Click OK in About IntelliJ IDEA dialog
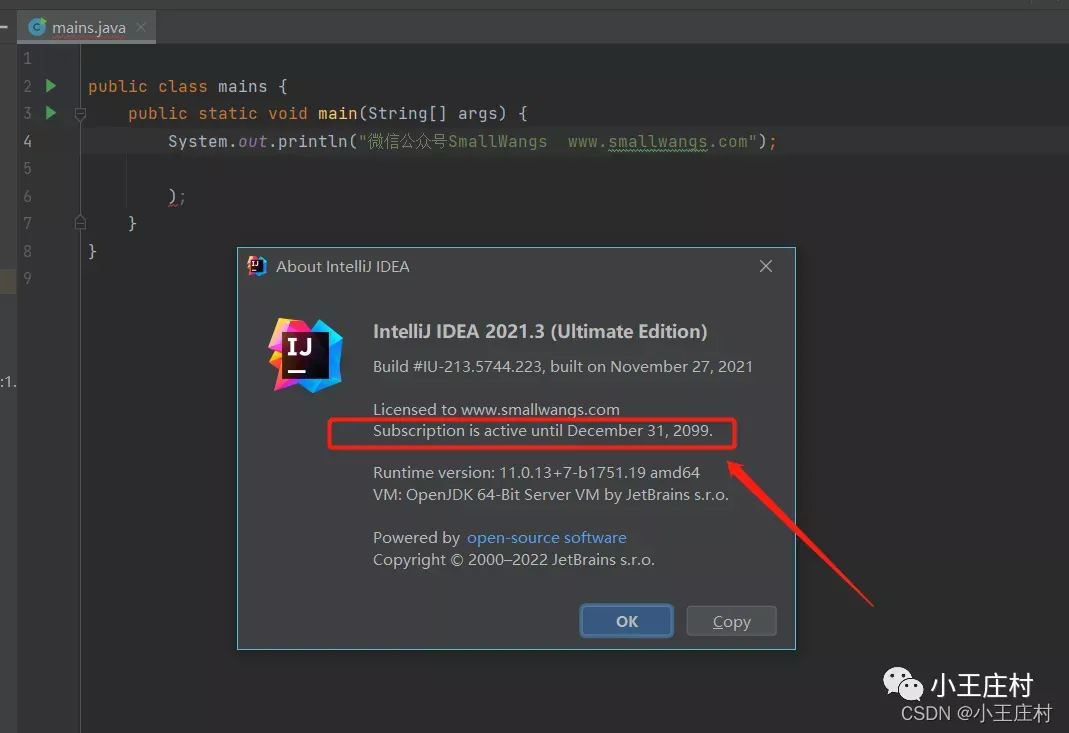This screenshot has height=733, width=1069. [x=627, y=621]
